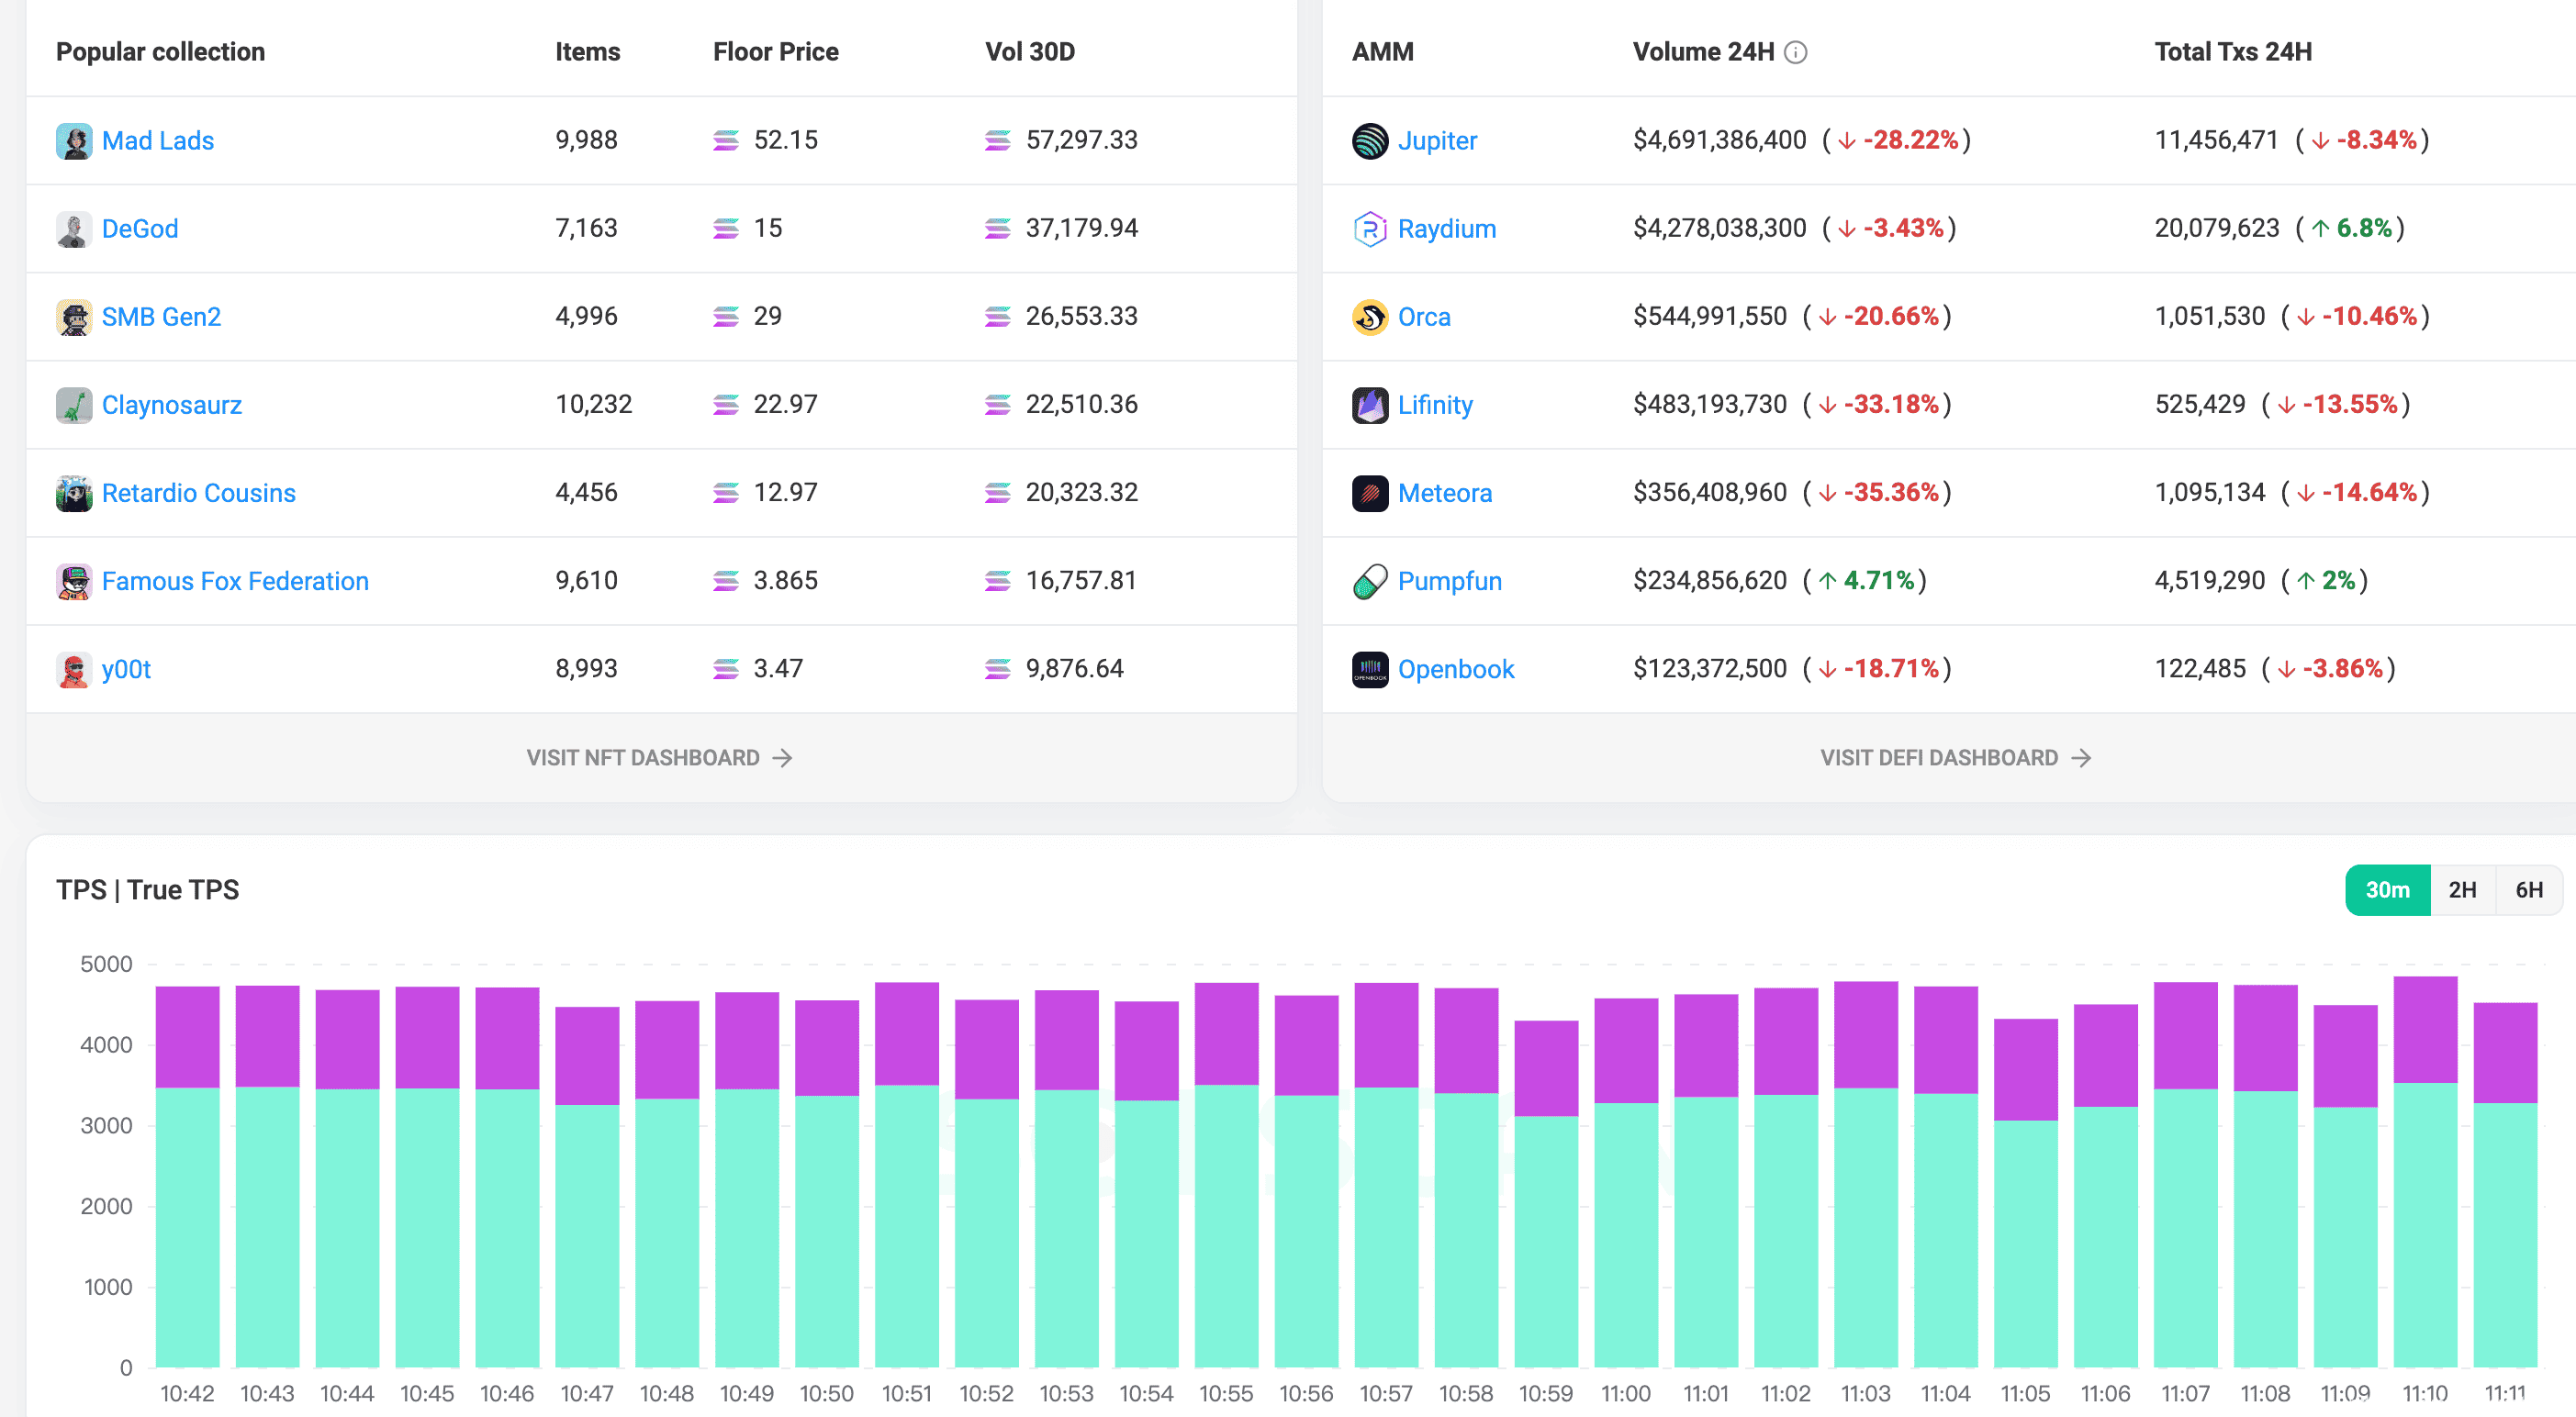This screenshot has height=1417, width=2576.
Task: Click the Claynosaurz avatar icon
Action: tap(73, 405)
